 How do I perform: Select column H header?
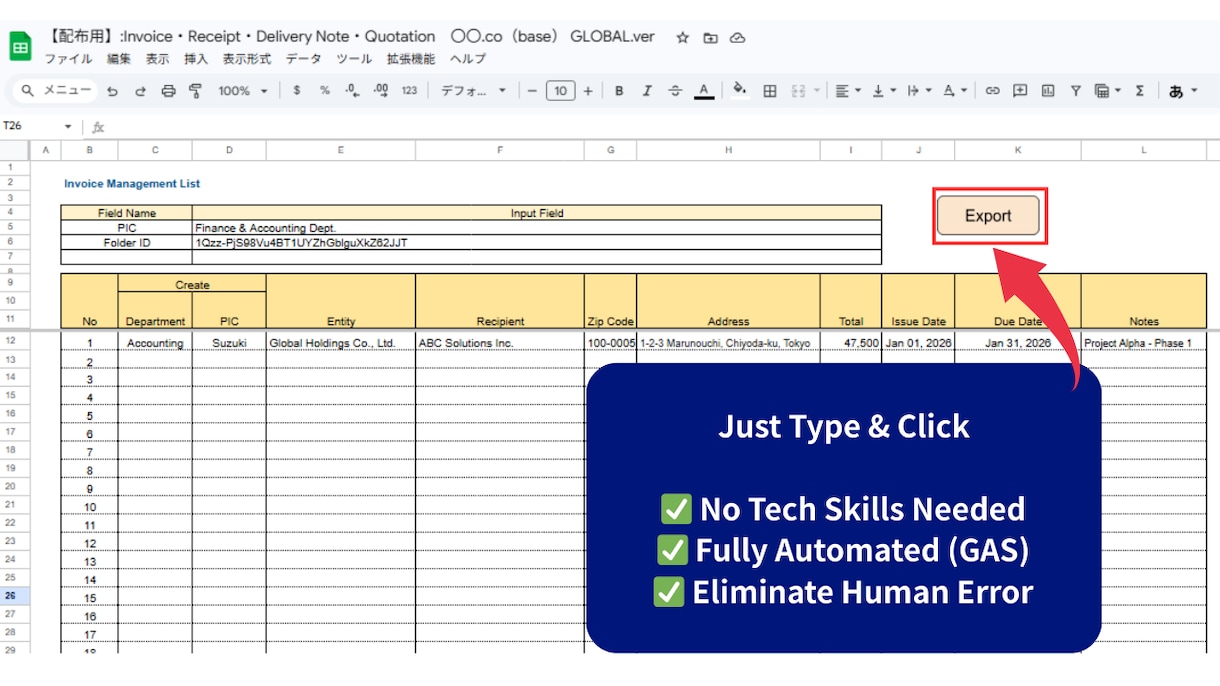[728, 150]
